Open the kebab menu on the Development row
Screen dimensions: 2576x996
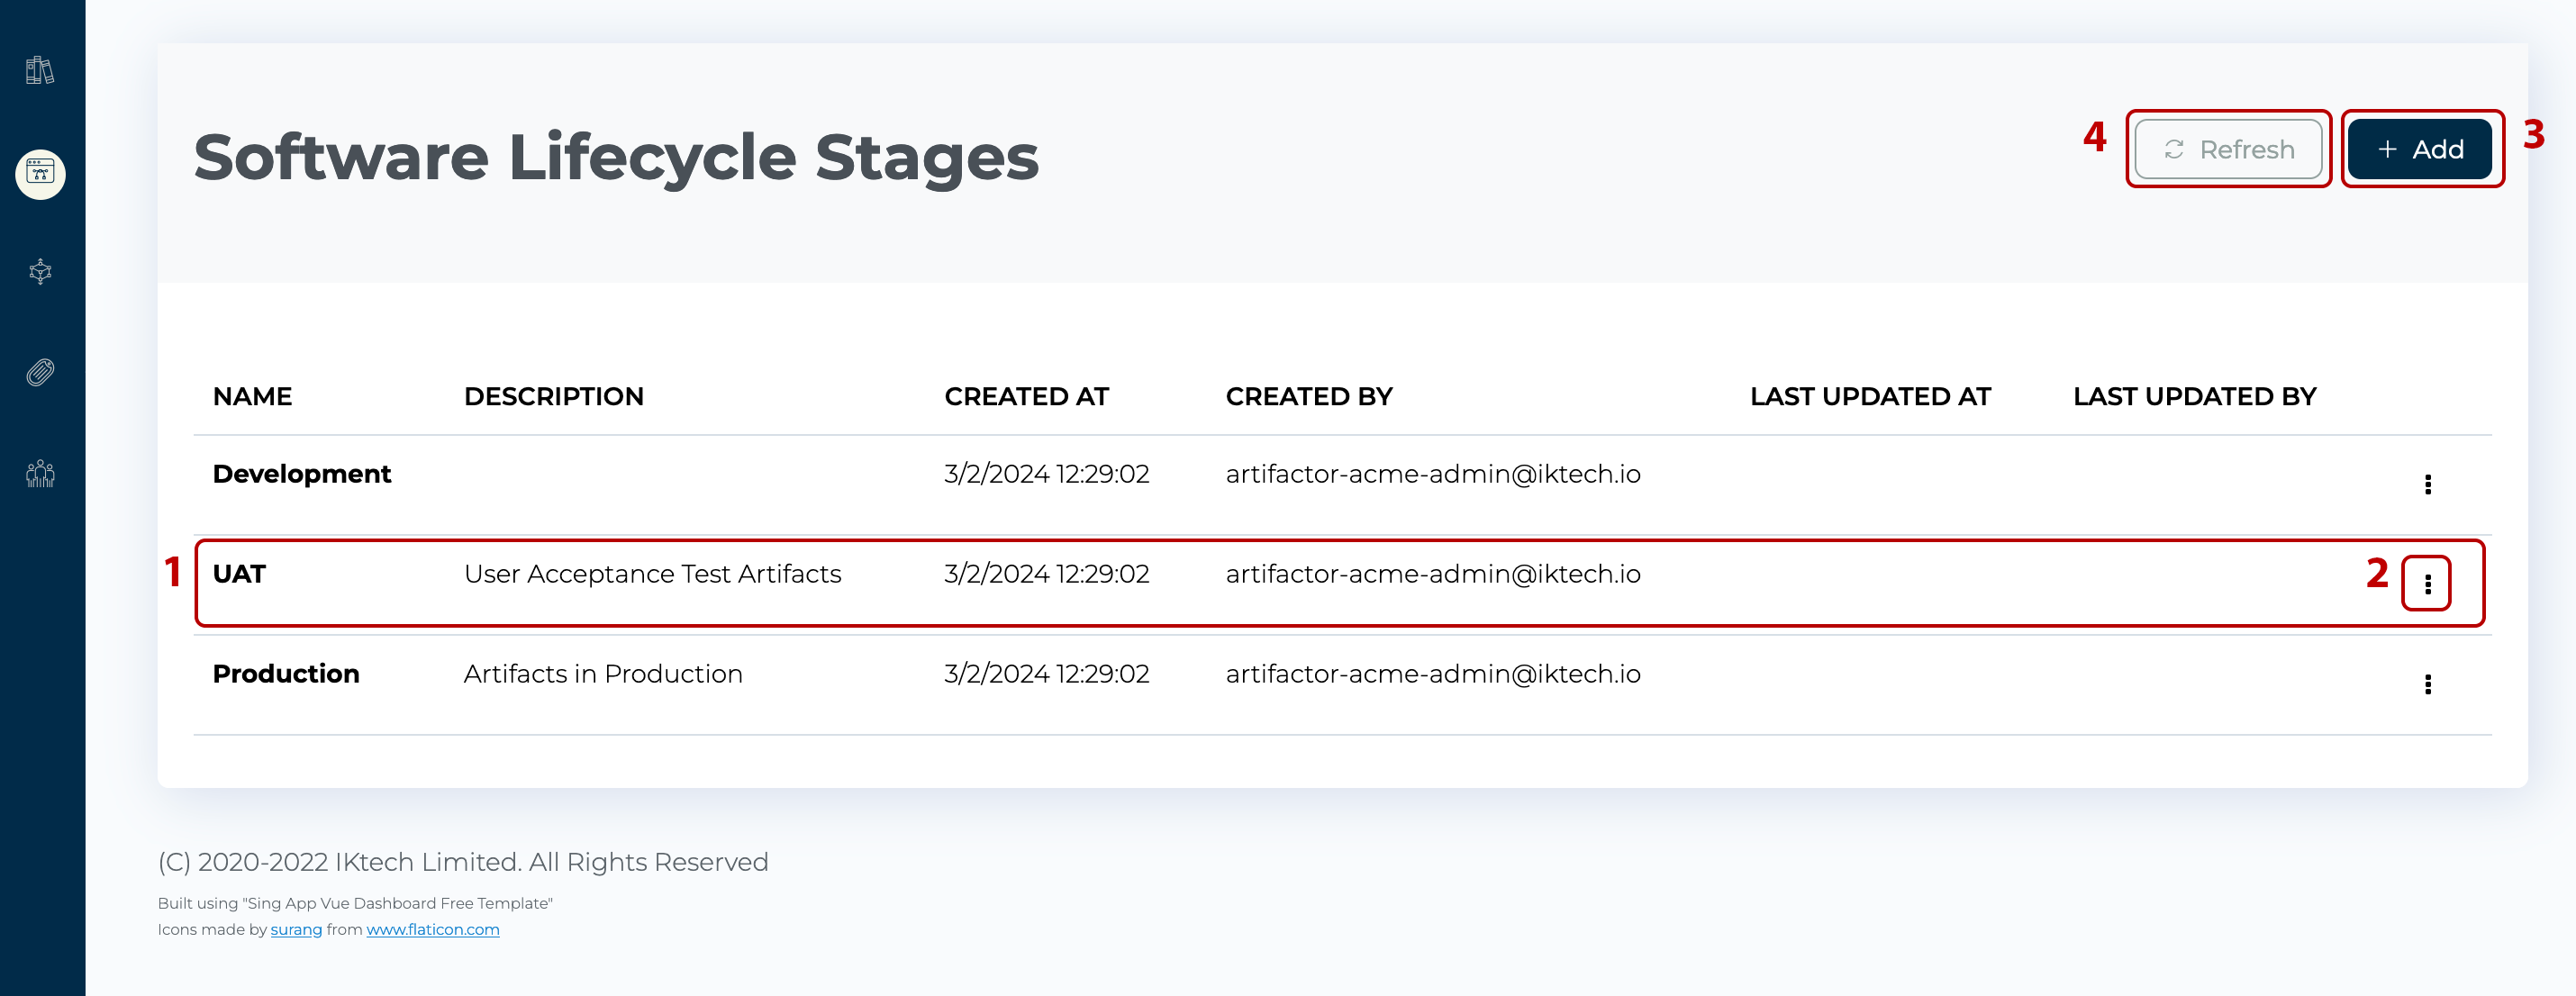coord(2428,484)
